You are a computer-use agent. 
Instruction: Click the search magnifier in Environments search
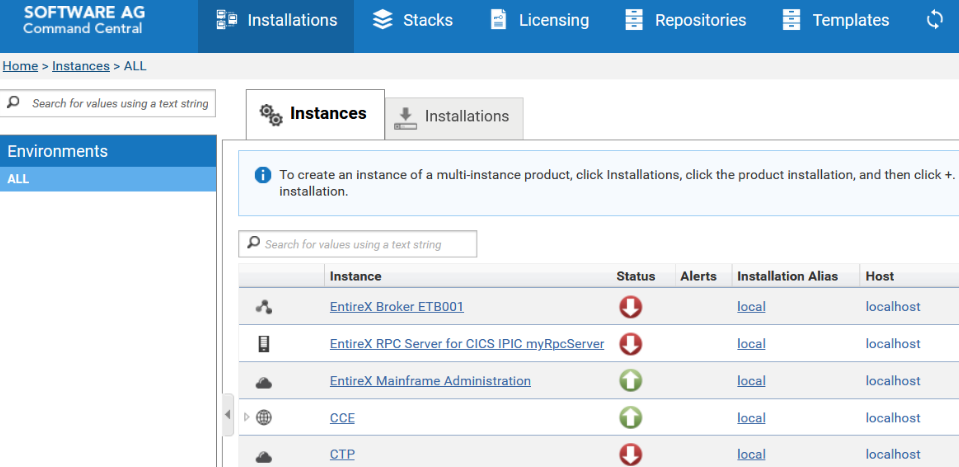13,102
